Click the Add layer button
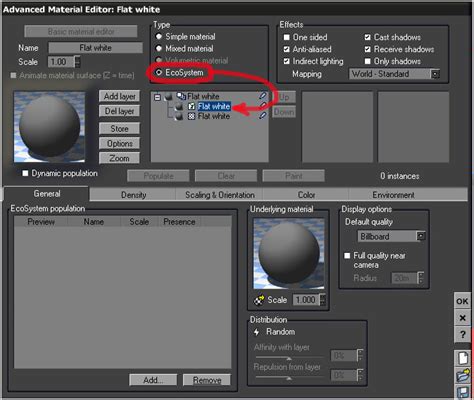The image size is (474, 400). click(119, 96)
